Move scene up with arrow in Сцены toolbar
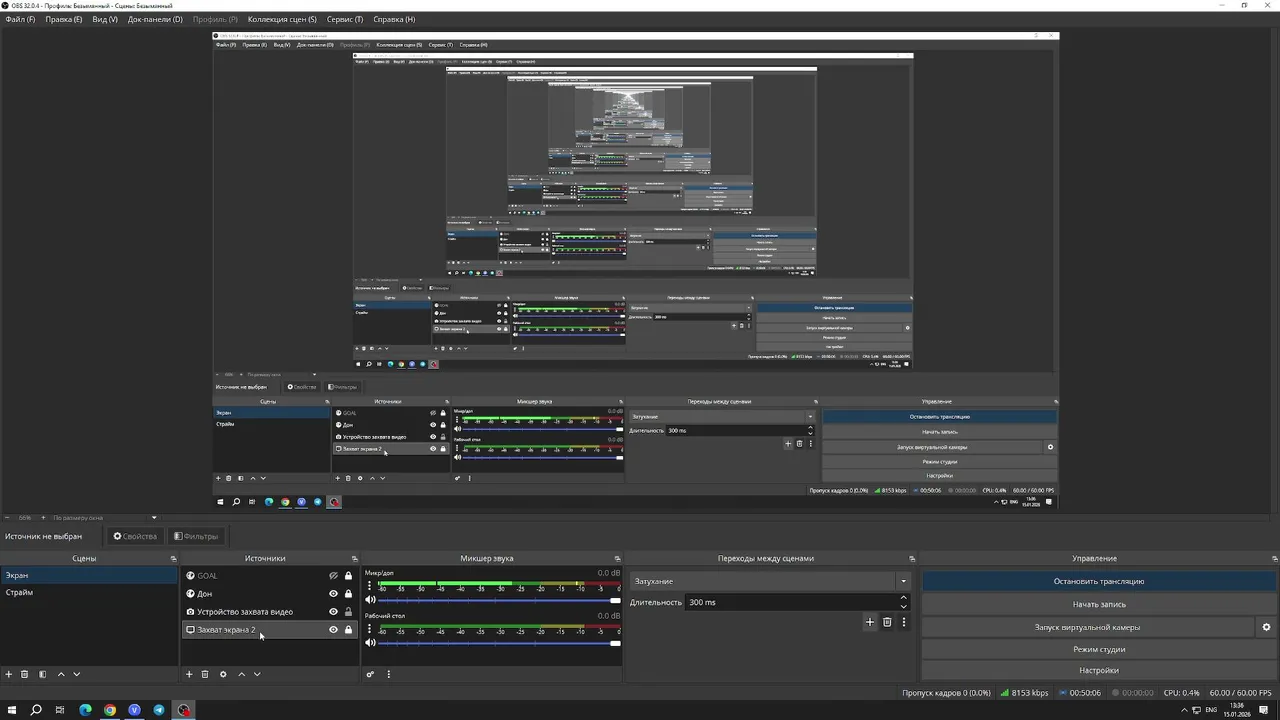 click(x=61, y=674)
